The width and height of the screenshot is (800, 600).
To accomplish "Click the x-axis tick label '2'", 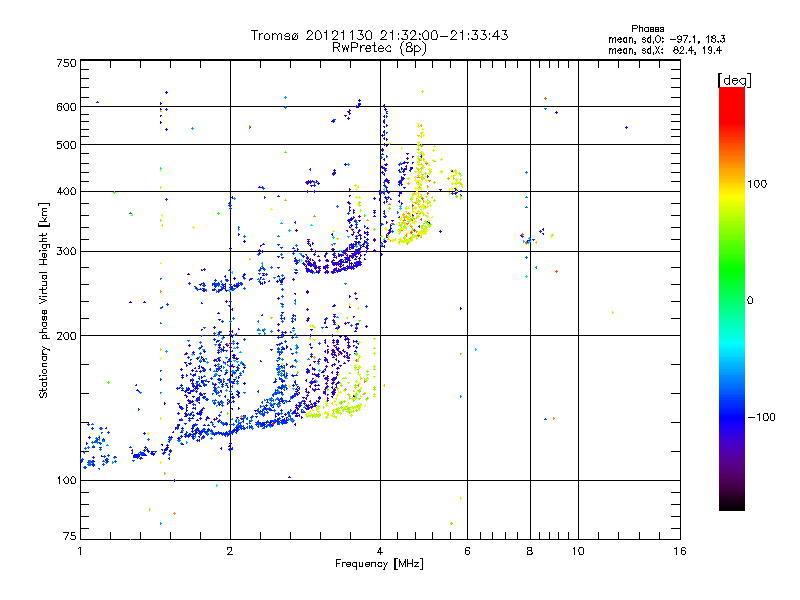I will (230, 551).
